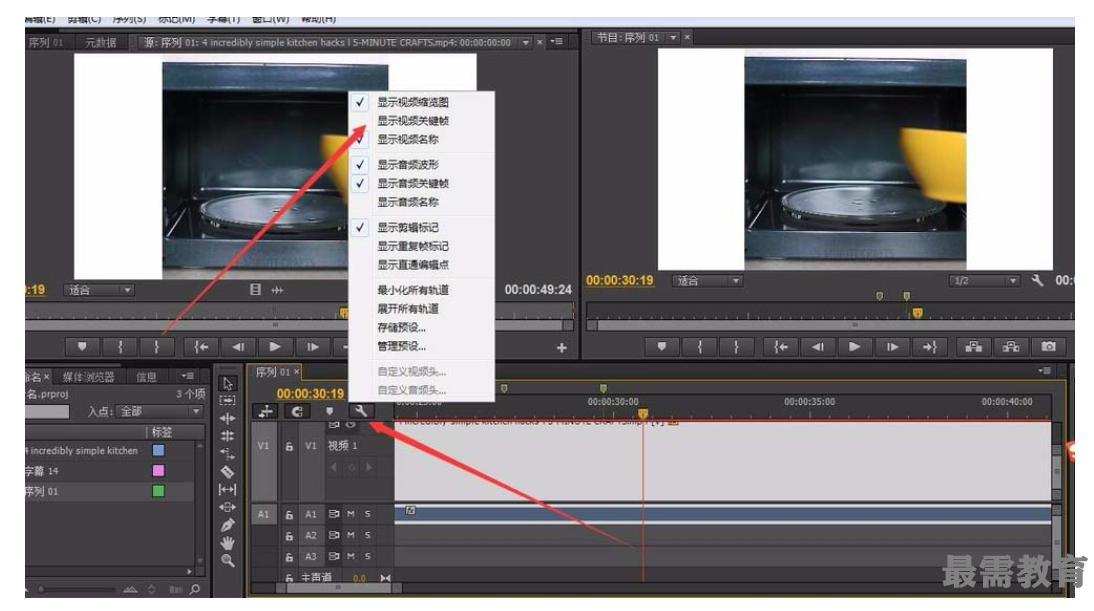This screenshot has height=611, width=1094.
Task: Select the Ripple Edit tool
Action: point(227,418)
